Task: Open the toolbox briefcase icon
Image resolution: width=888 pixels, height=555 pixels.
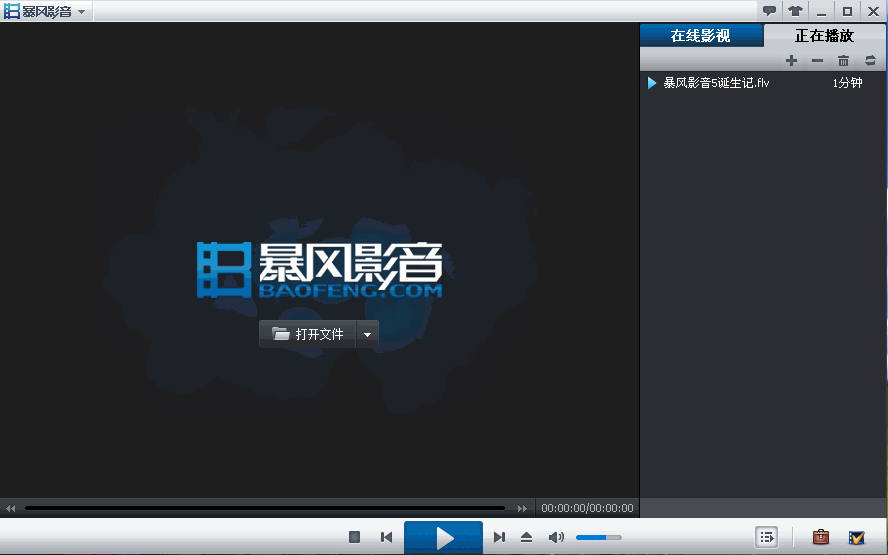Action: point(821,536)
